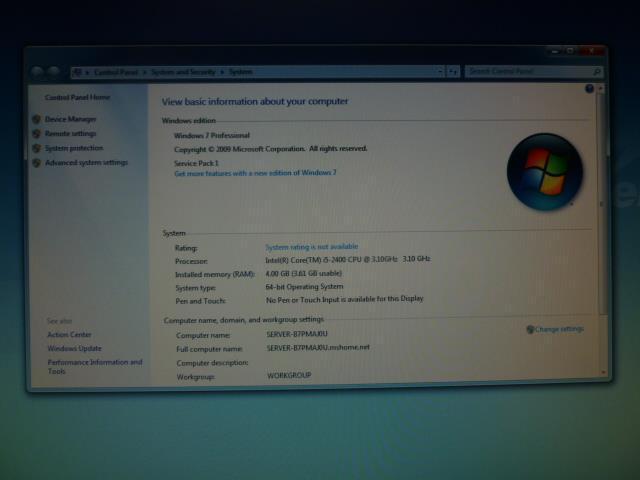640x480 pixels.
Task: Click the Back navigation arrow button
Action: pos(37,73)
